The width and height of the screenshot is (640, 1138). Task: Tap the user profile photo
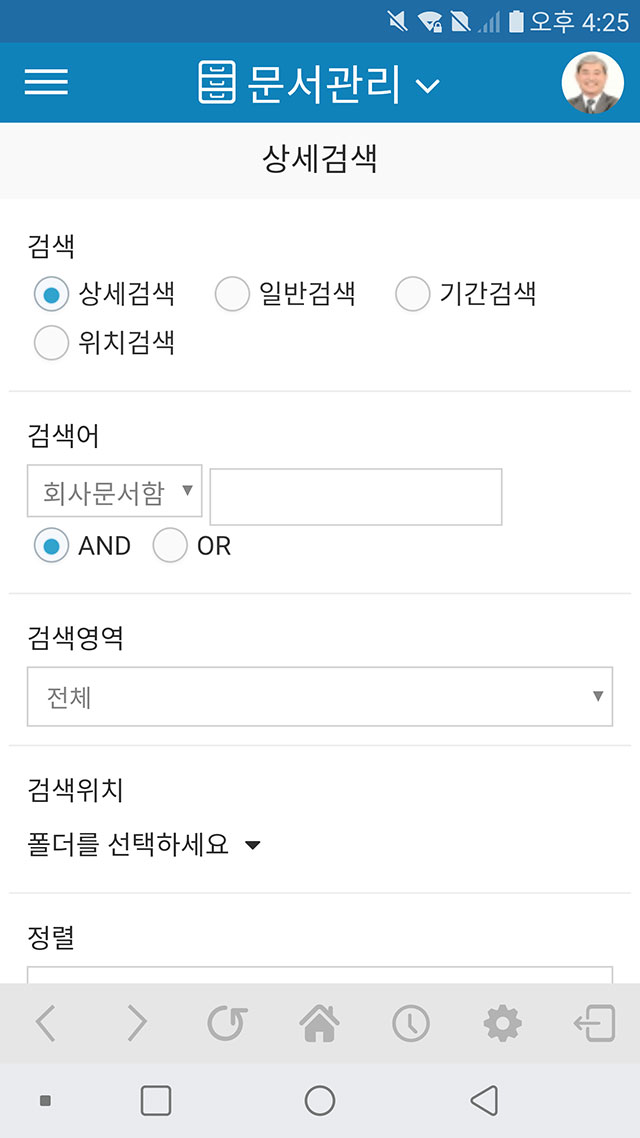tap(592, 82)
